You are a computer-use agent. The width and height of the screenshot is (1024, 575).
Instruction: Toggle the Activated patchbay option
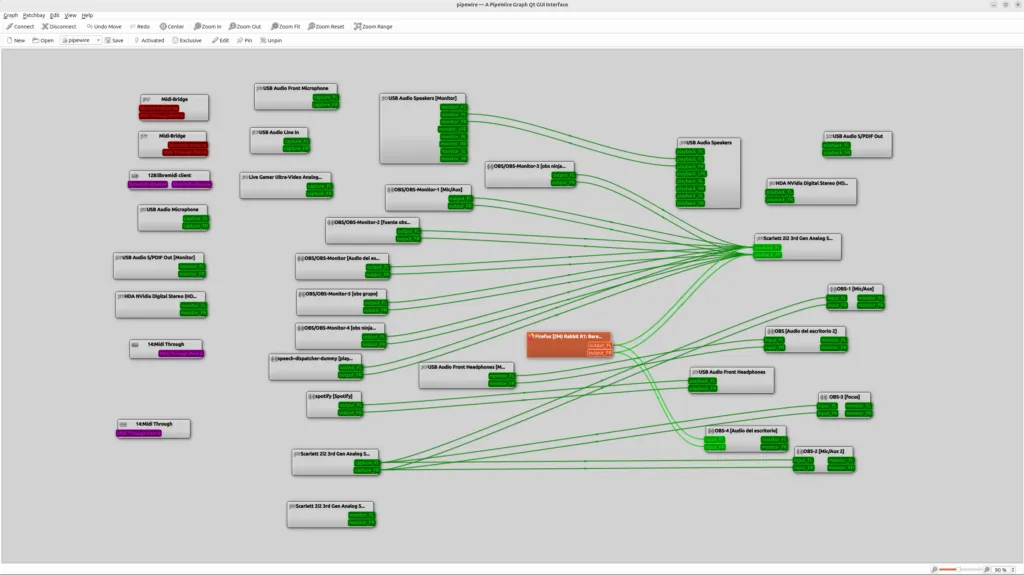[149, 40]
